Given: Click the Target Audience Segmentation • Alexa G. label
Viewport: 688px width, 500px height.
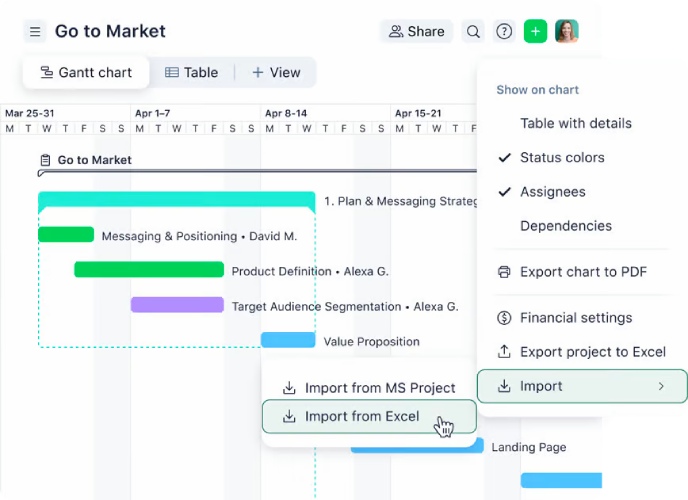Looking at the screenshot, I should 345,307.
